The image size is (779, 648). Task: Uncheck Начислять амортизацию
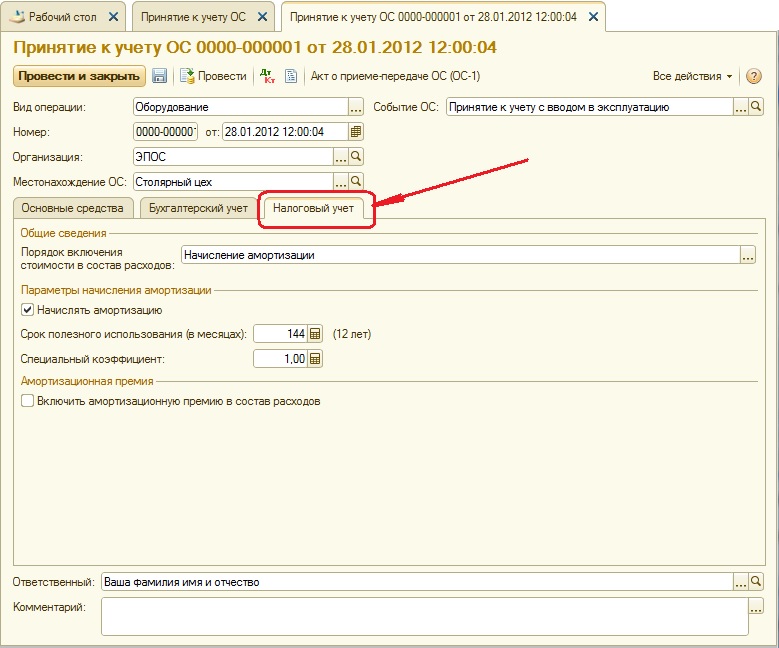(27, 310)
